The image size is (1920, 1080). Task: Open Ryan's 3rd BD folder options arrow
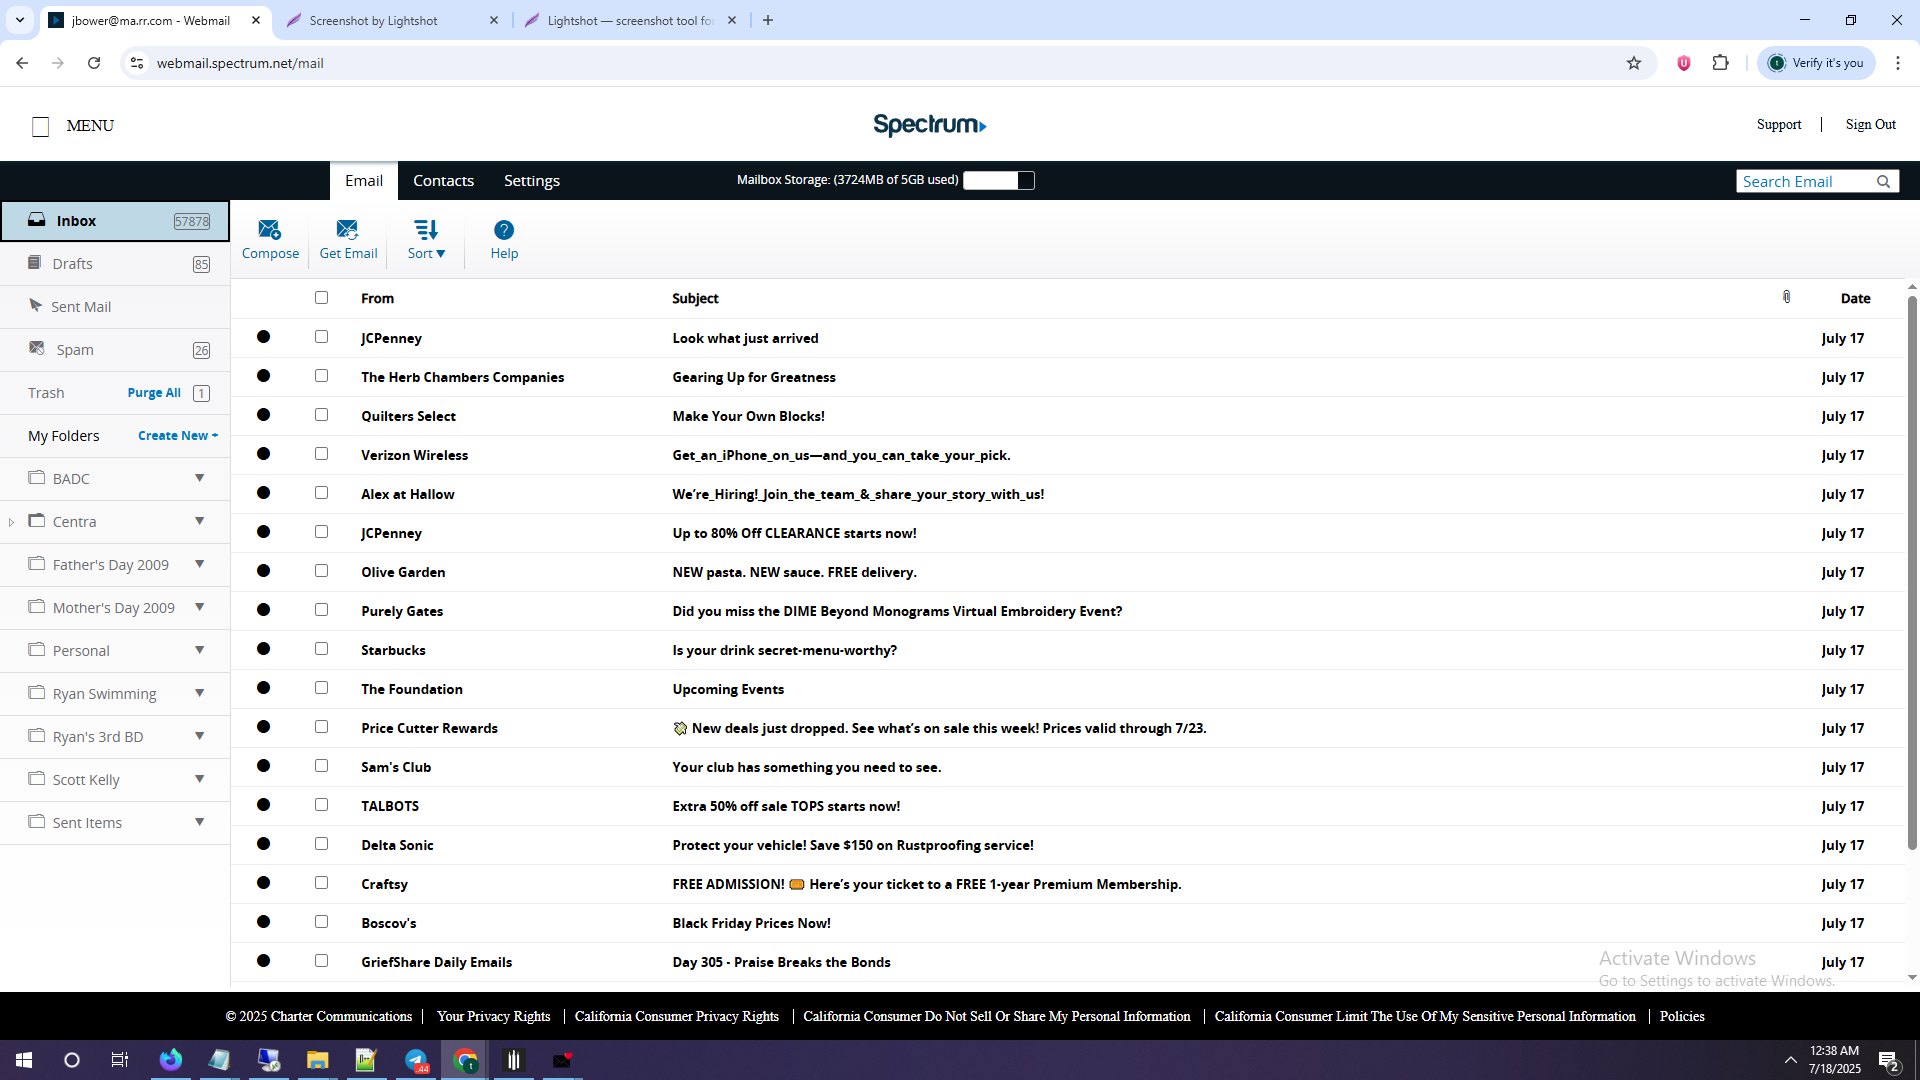click(x=200, y=736)
